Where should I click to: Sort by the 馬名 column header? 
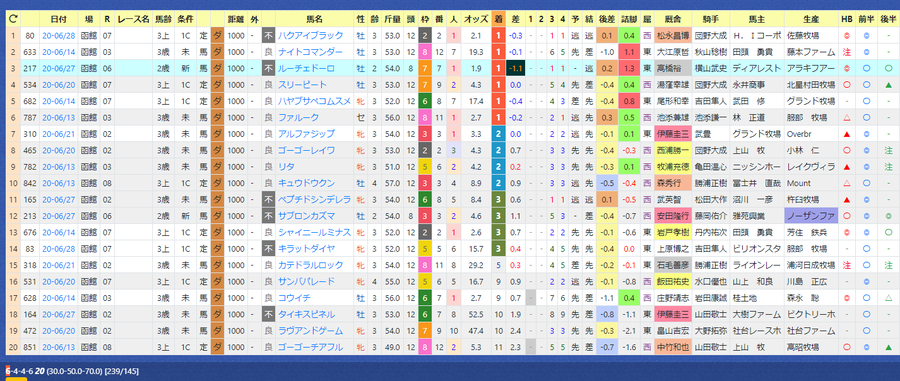click(x=314, y=18)
